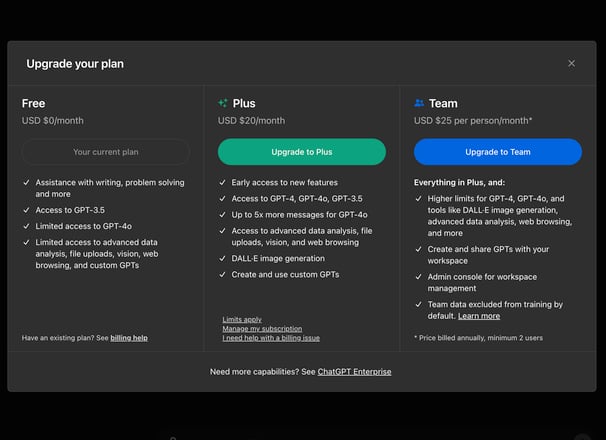Click the USD $20/month price
Screen dimensions: 606x440
click(x=251, y=121)
